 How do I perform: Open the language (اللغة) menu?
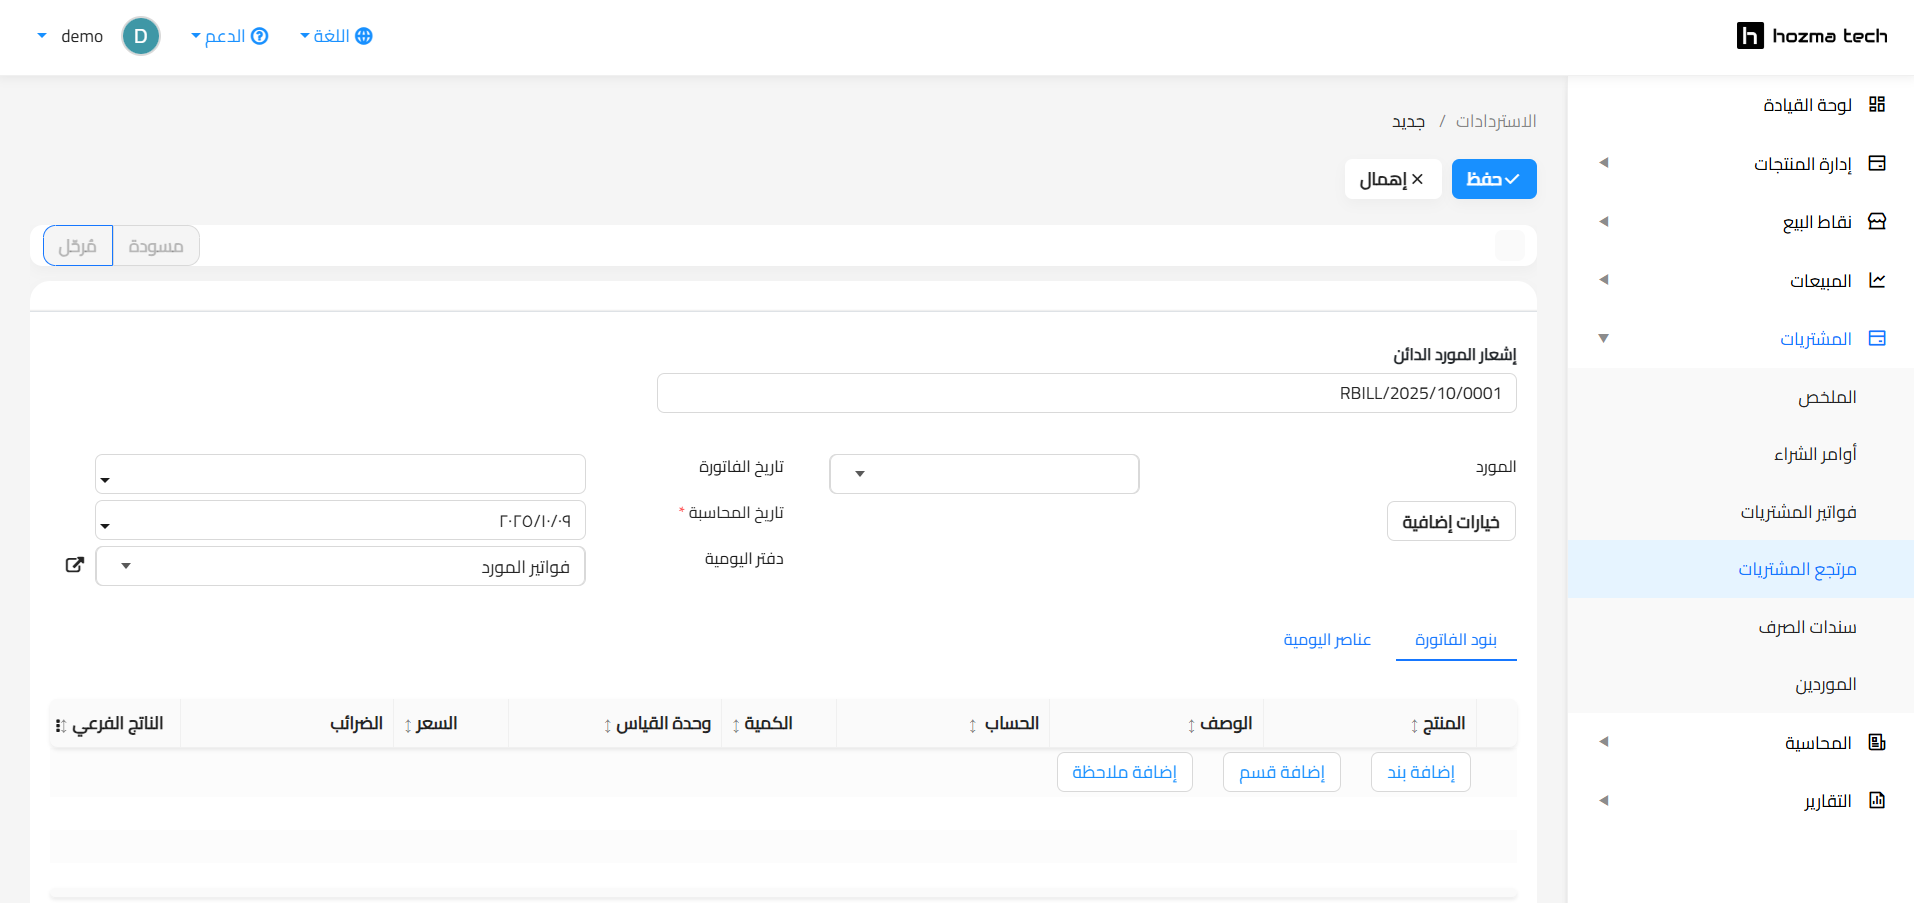click(x=336, y=36)
